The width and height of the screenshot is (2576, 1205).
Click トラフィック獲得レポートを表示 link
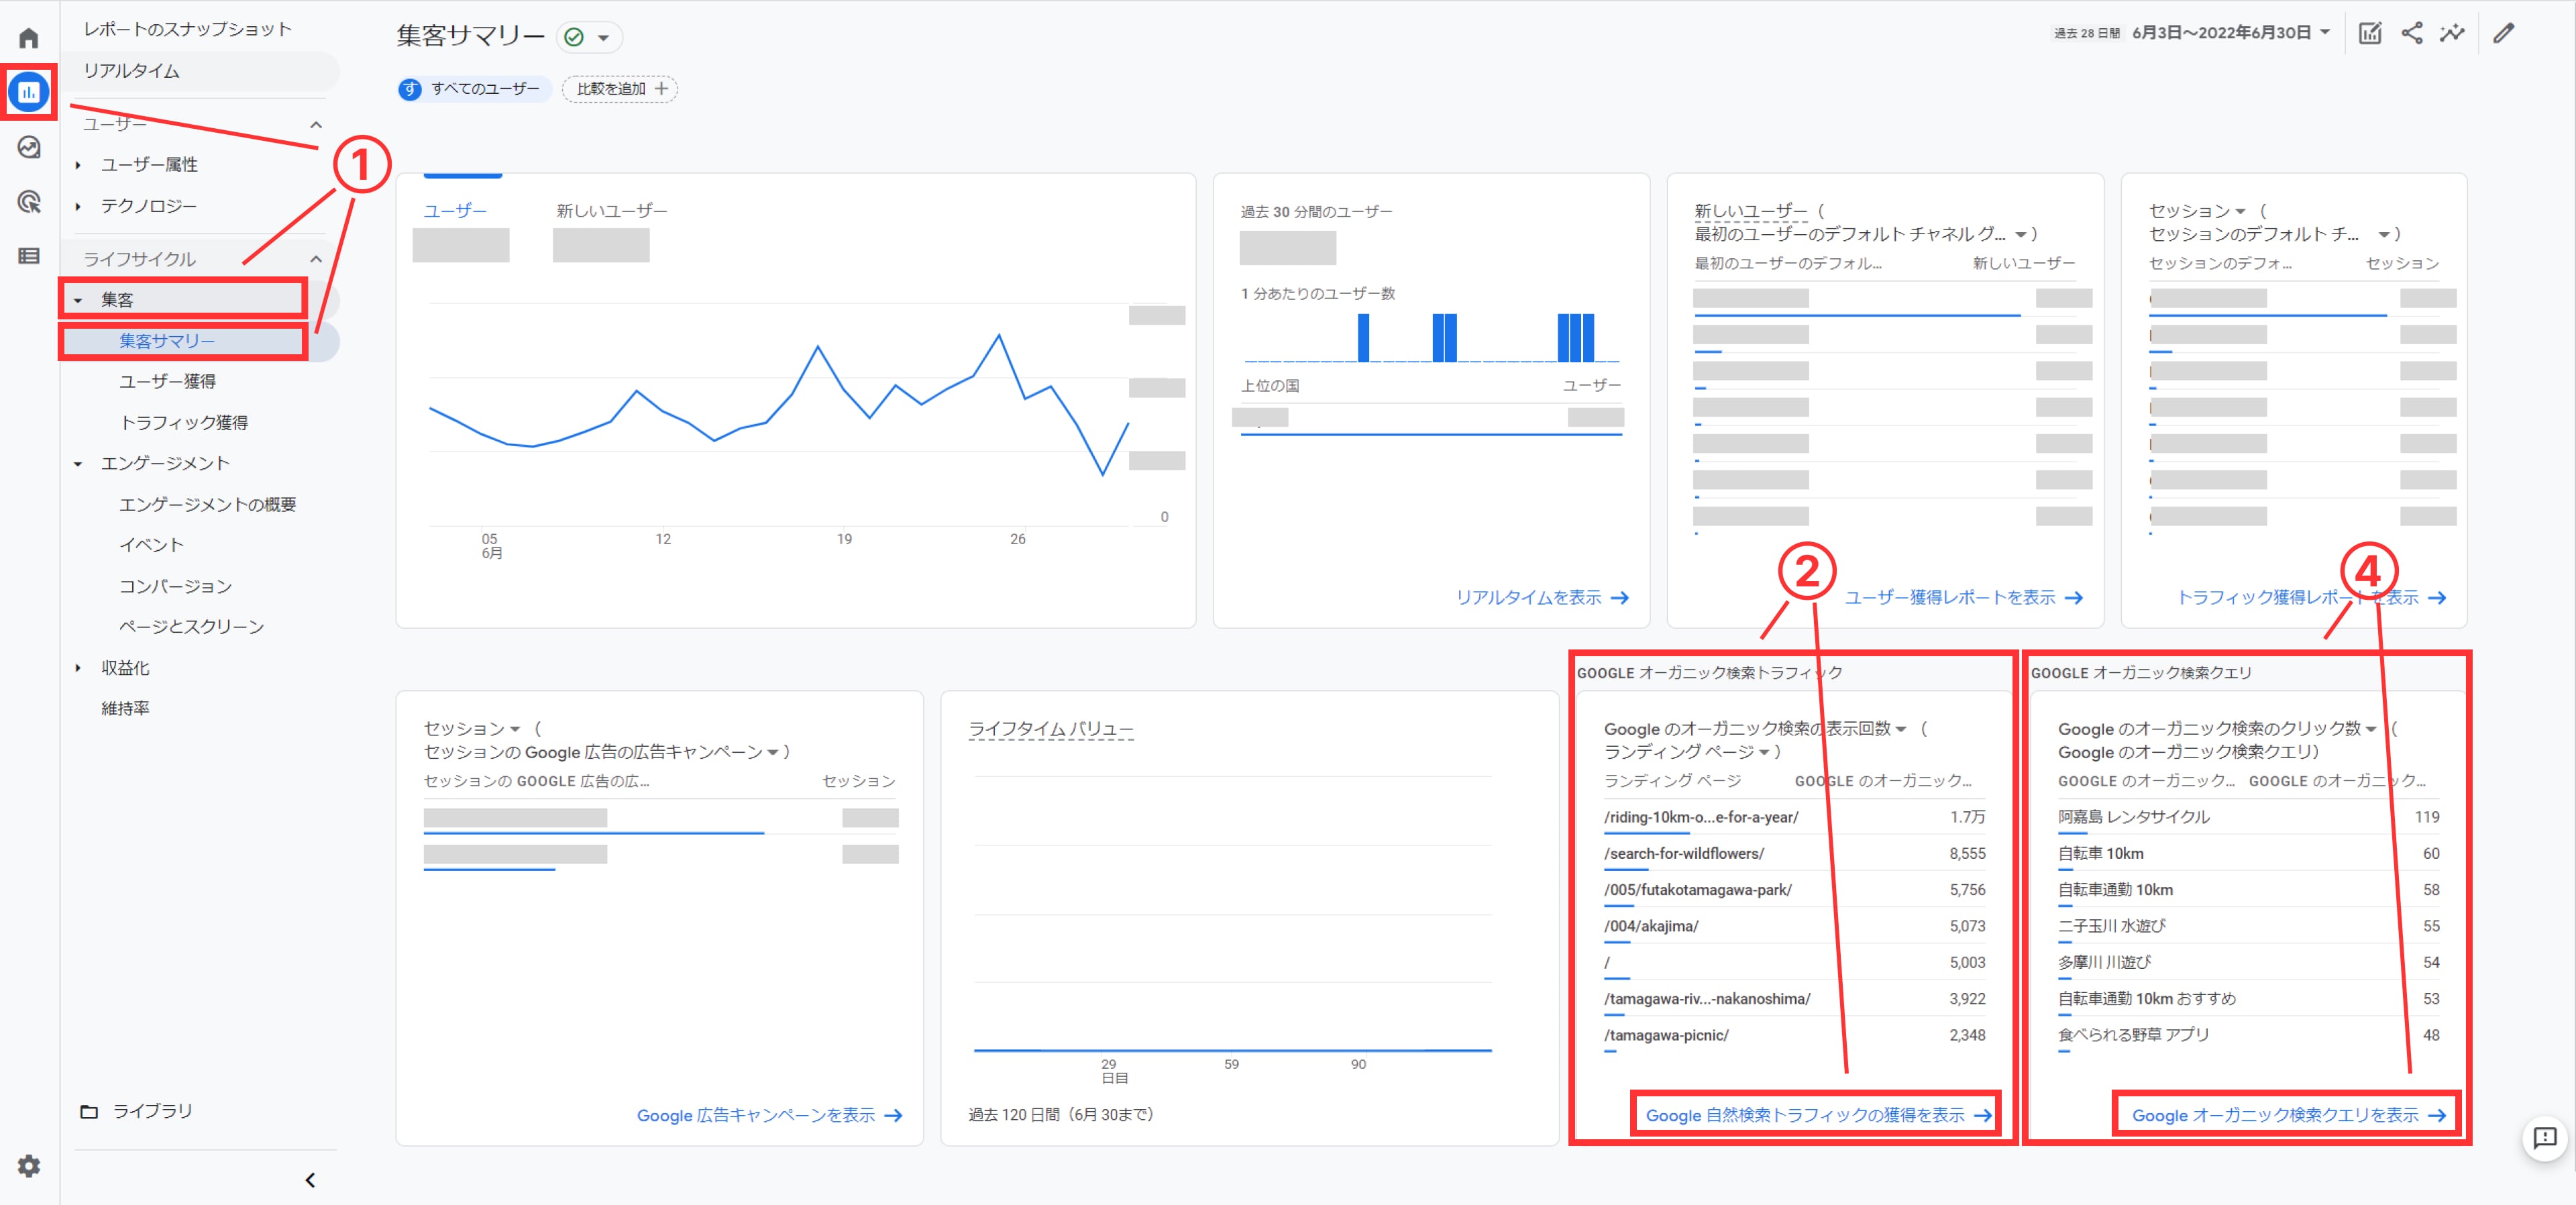(2311, 598)
